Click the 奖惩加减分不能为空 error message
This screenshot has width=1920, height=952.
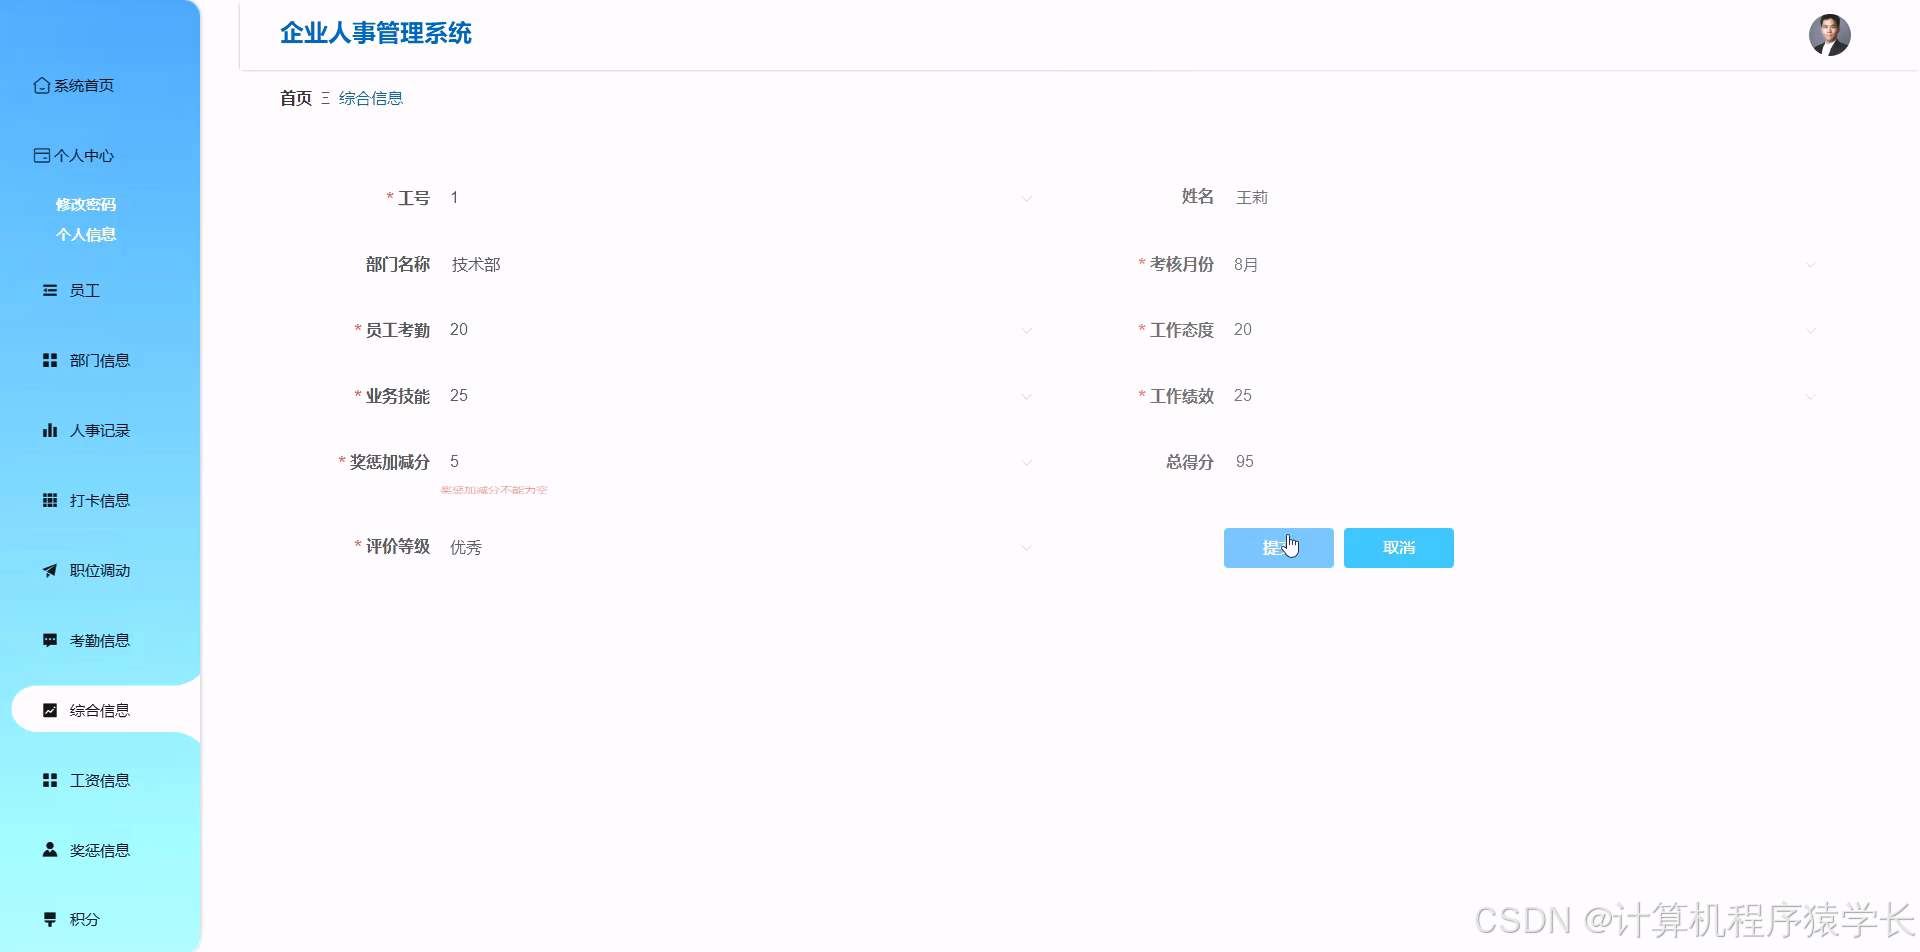(x=494, y=490)
